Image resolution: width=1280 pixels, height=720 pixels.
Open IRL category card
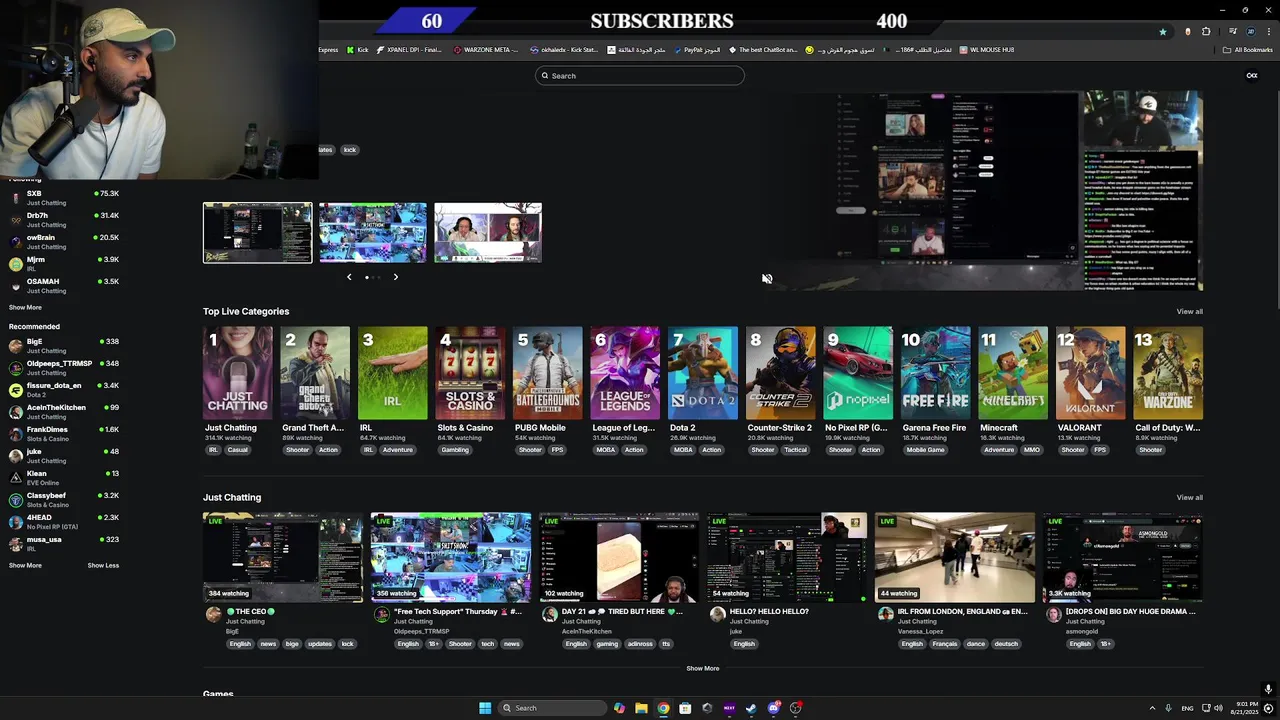(x=392, y=373)
